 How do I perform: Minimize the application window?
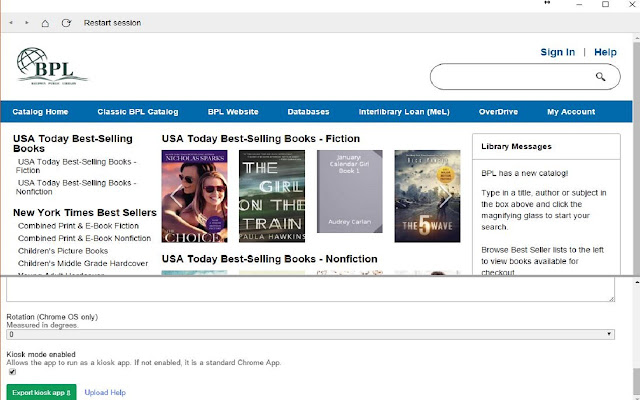pos(580,4)
